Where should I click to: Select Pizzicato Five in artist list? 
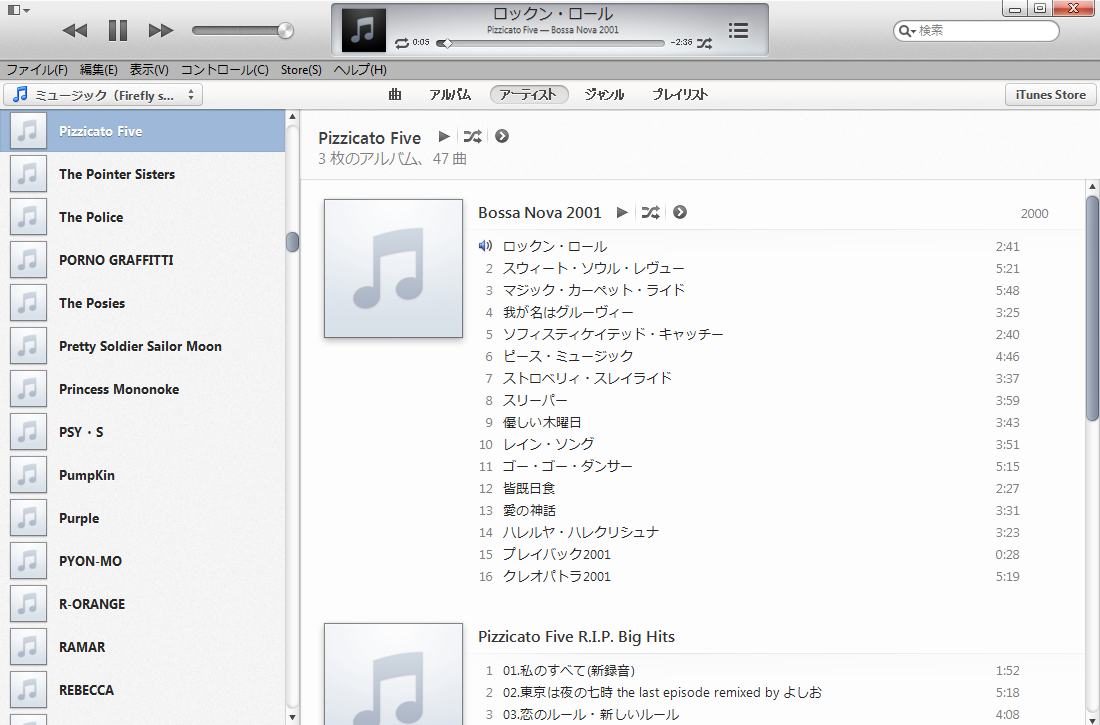[x=142, y=131]
